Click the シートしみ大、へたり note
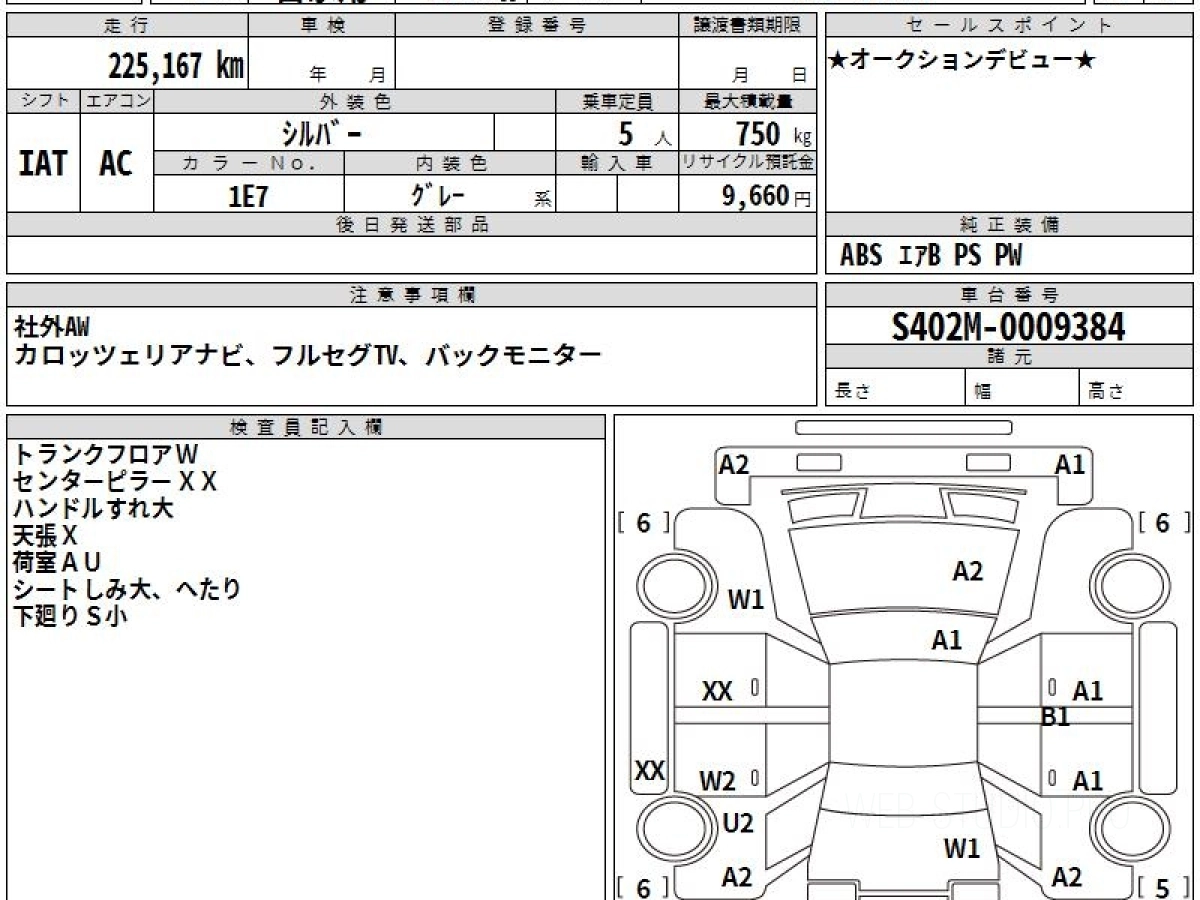The width and height of the screenshot is (1200, 900). coord(128,589)
